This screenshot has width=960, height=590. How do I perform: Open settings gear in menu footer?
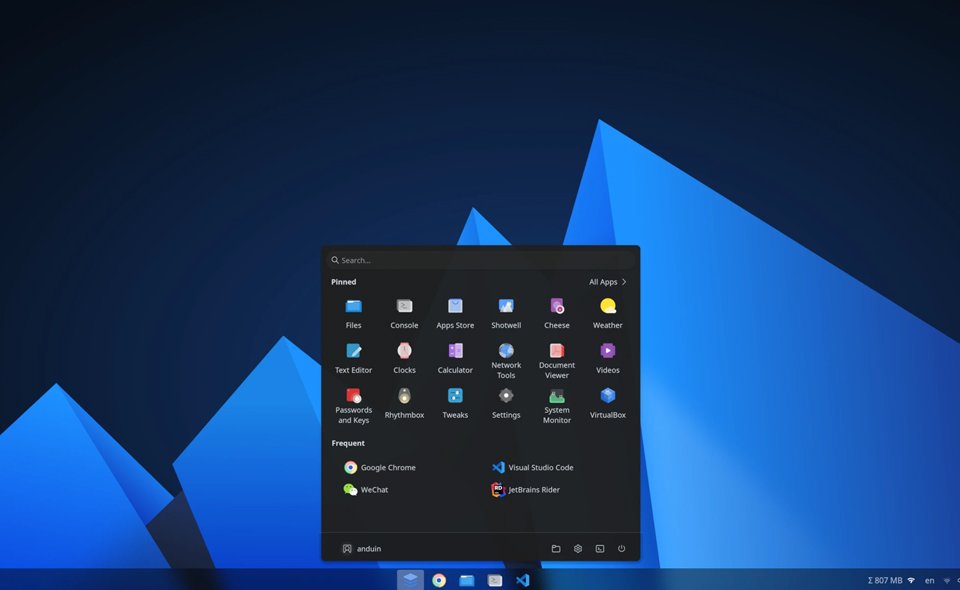pos(578,549)
